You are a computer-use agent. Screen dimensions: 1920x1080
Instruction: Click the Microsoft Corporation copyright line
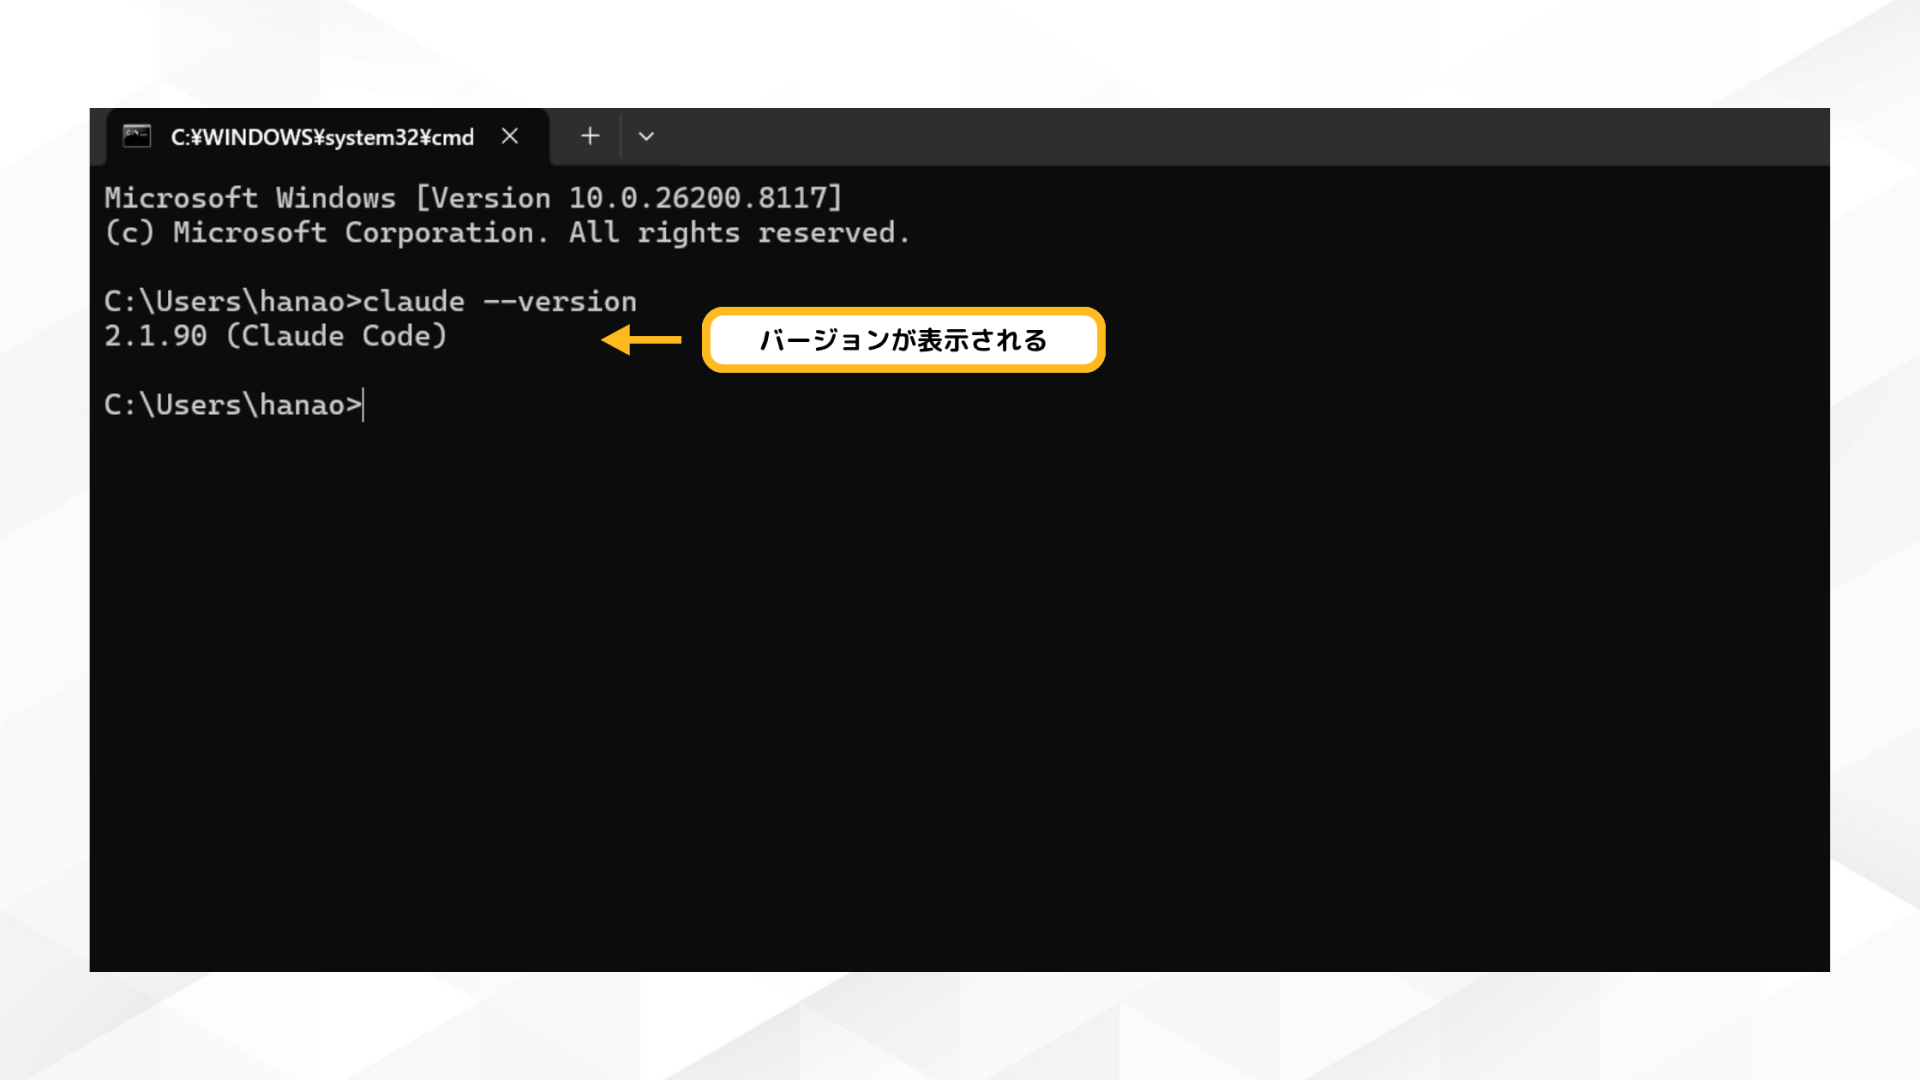[x=507, y=232]
